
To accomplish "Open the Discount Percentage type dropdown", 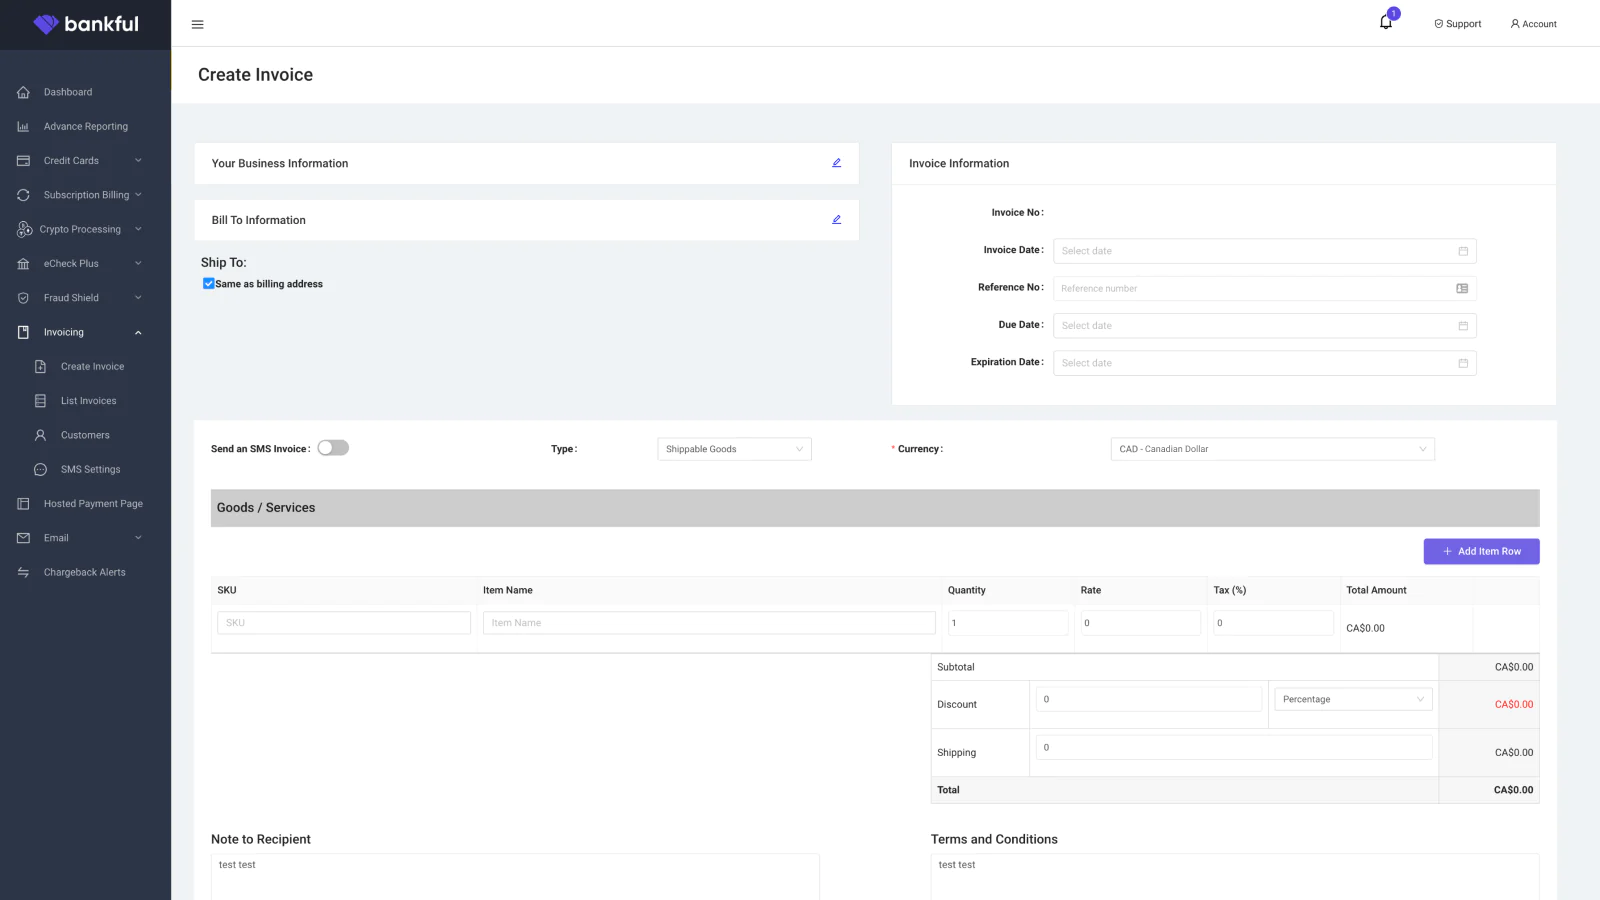I will (1352, 699).
